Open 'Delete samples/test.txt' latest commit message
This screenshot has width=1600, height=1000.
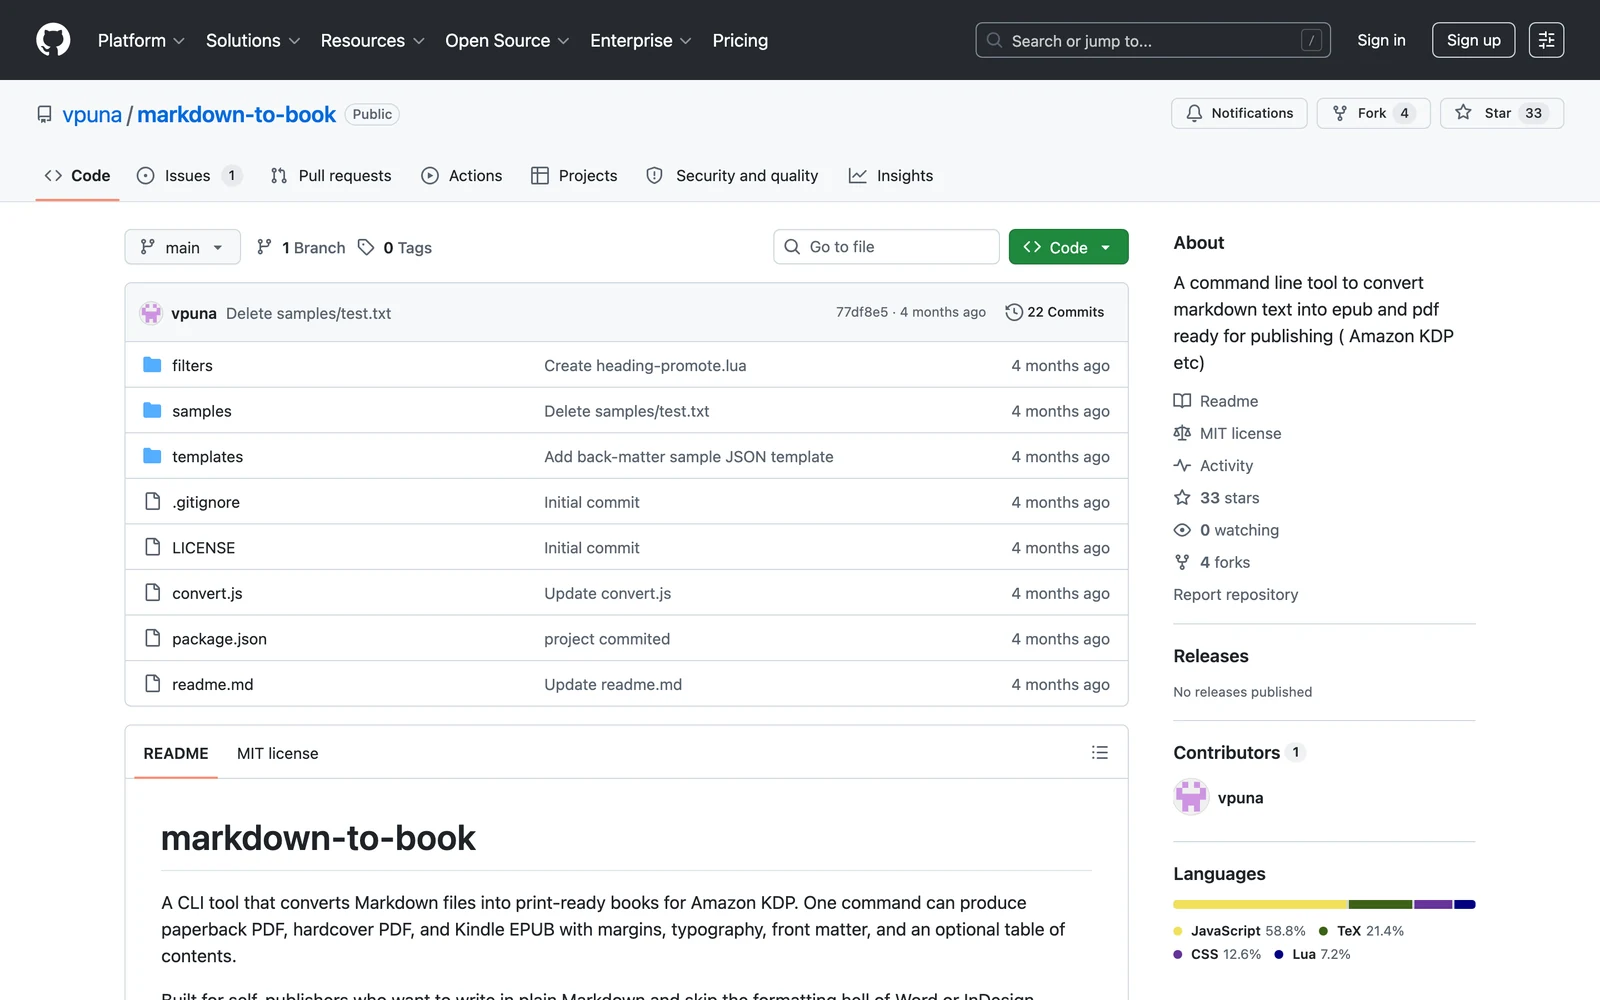pyautogui.click(x=308, y=313)
